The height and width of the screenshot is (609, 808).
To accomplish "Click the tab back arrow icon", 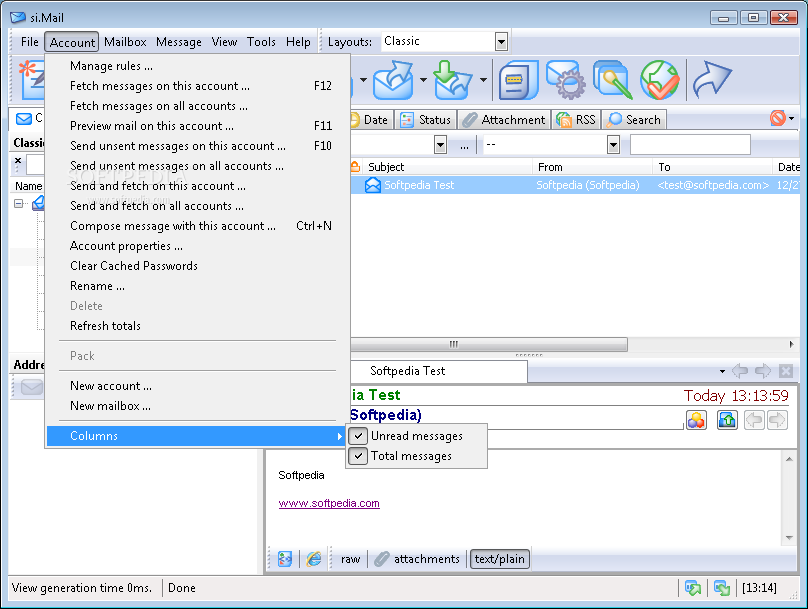I will click(x=740, y=371).
